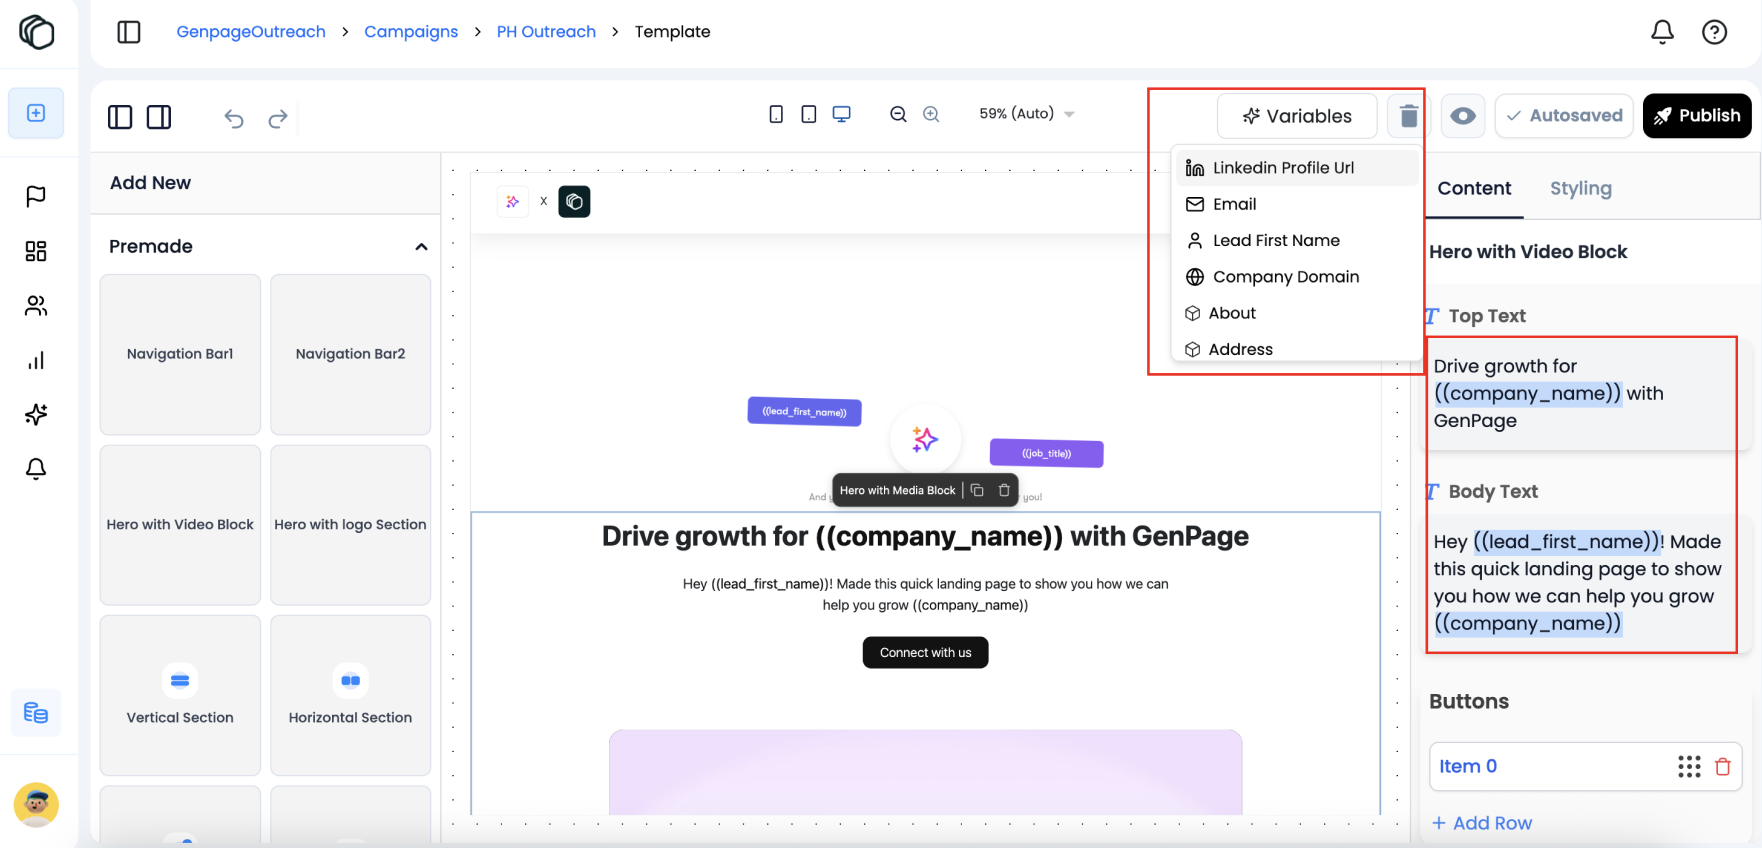Delete Item 0 with red trash icon

pos(1723,766)
